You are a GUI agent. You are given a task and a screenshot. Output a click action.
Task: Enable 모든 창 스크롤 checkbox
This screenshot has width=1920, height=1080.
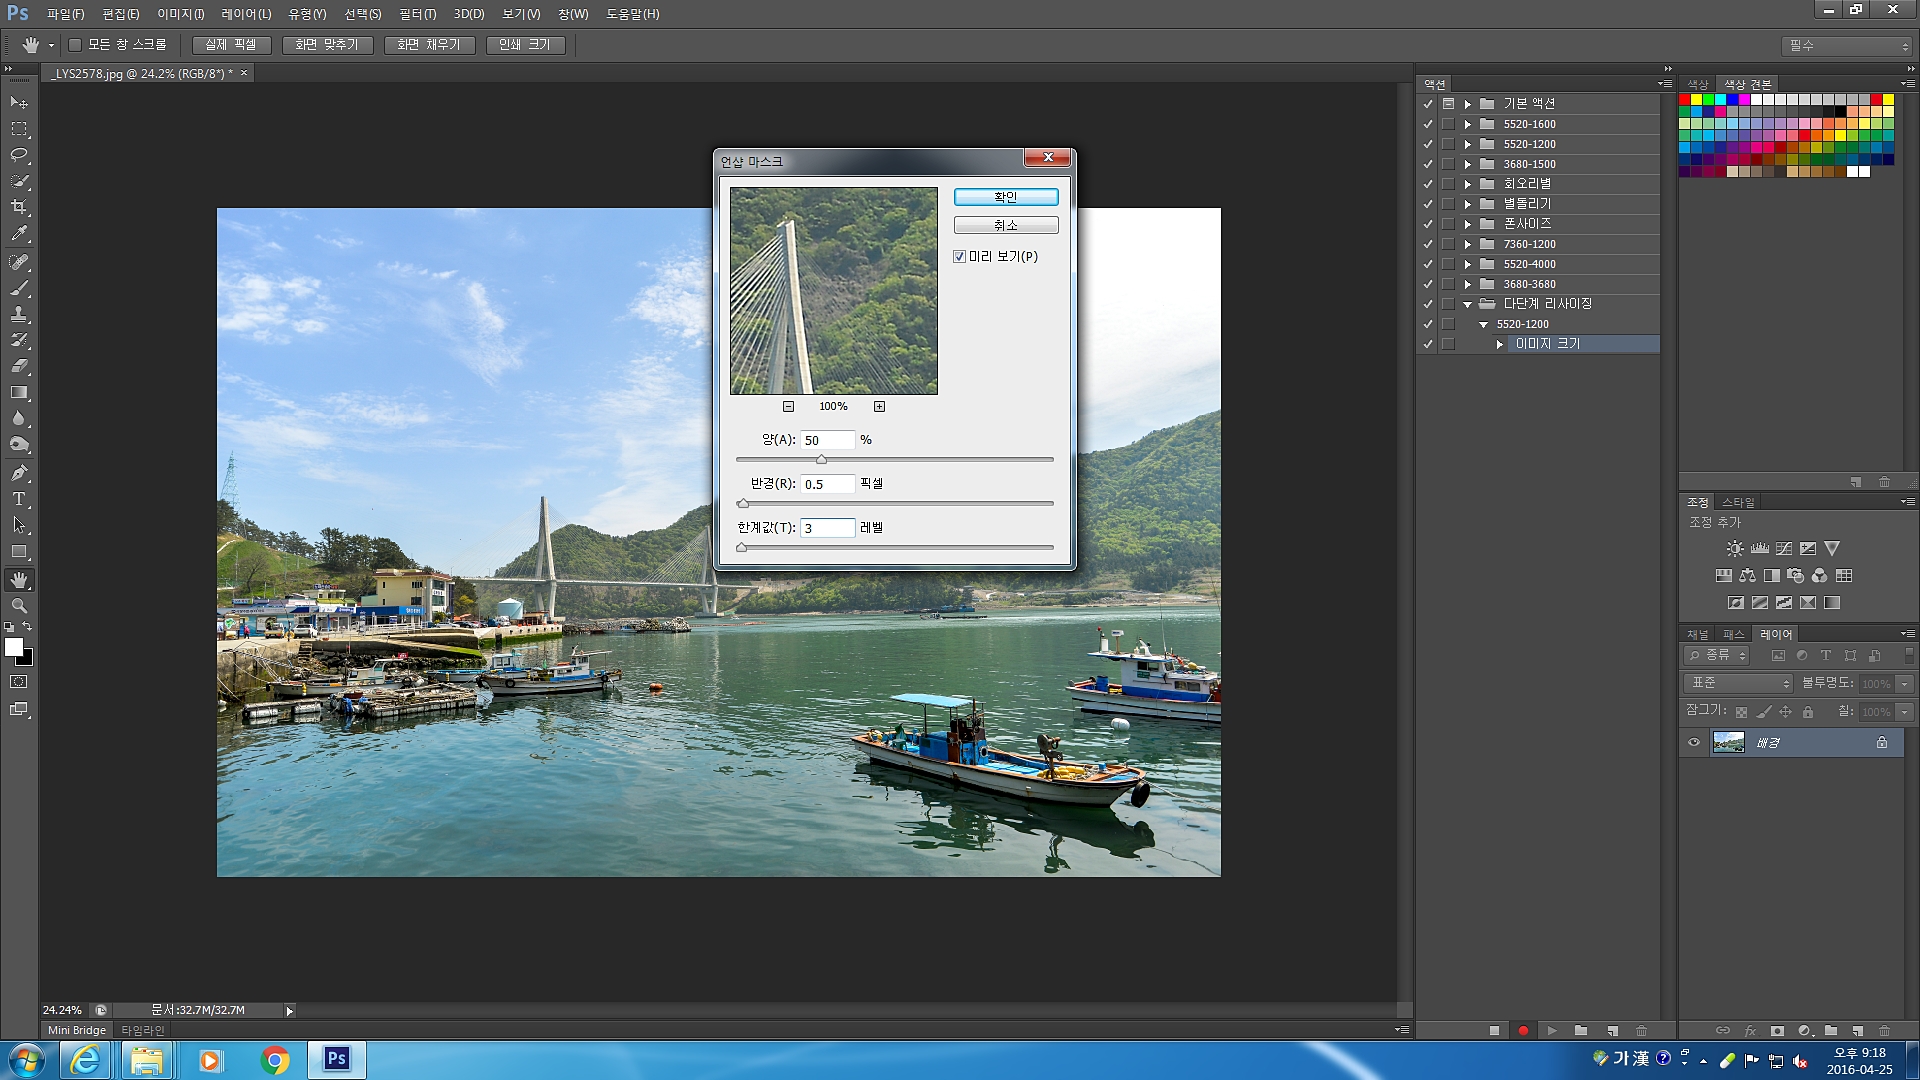pos(75,45)
